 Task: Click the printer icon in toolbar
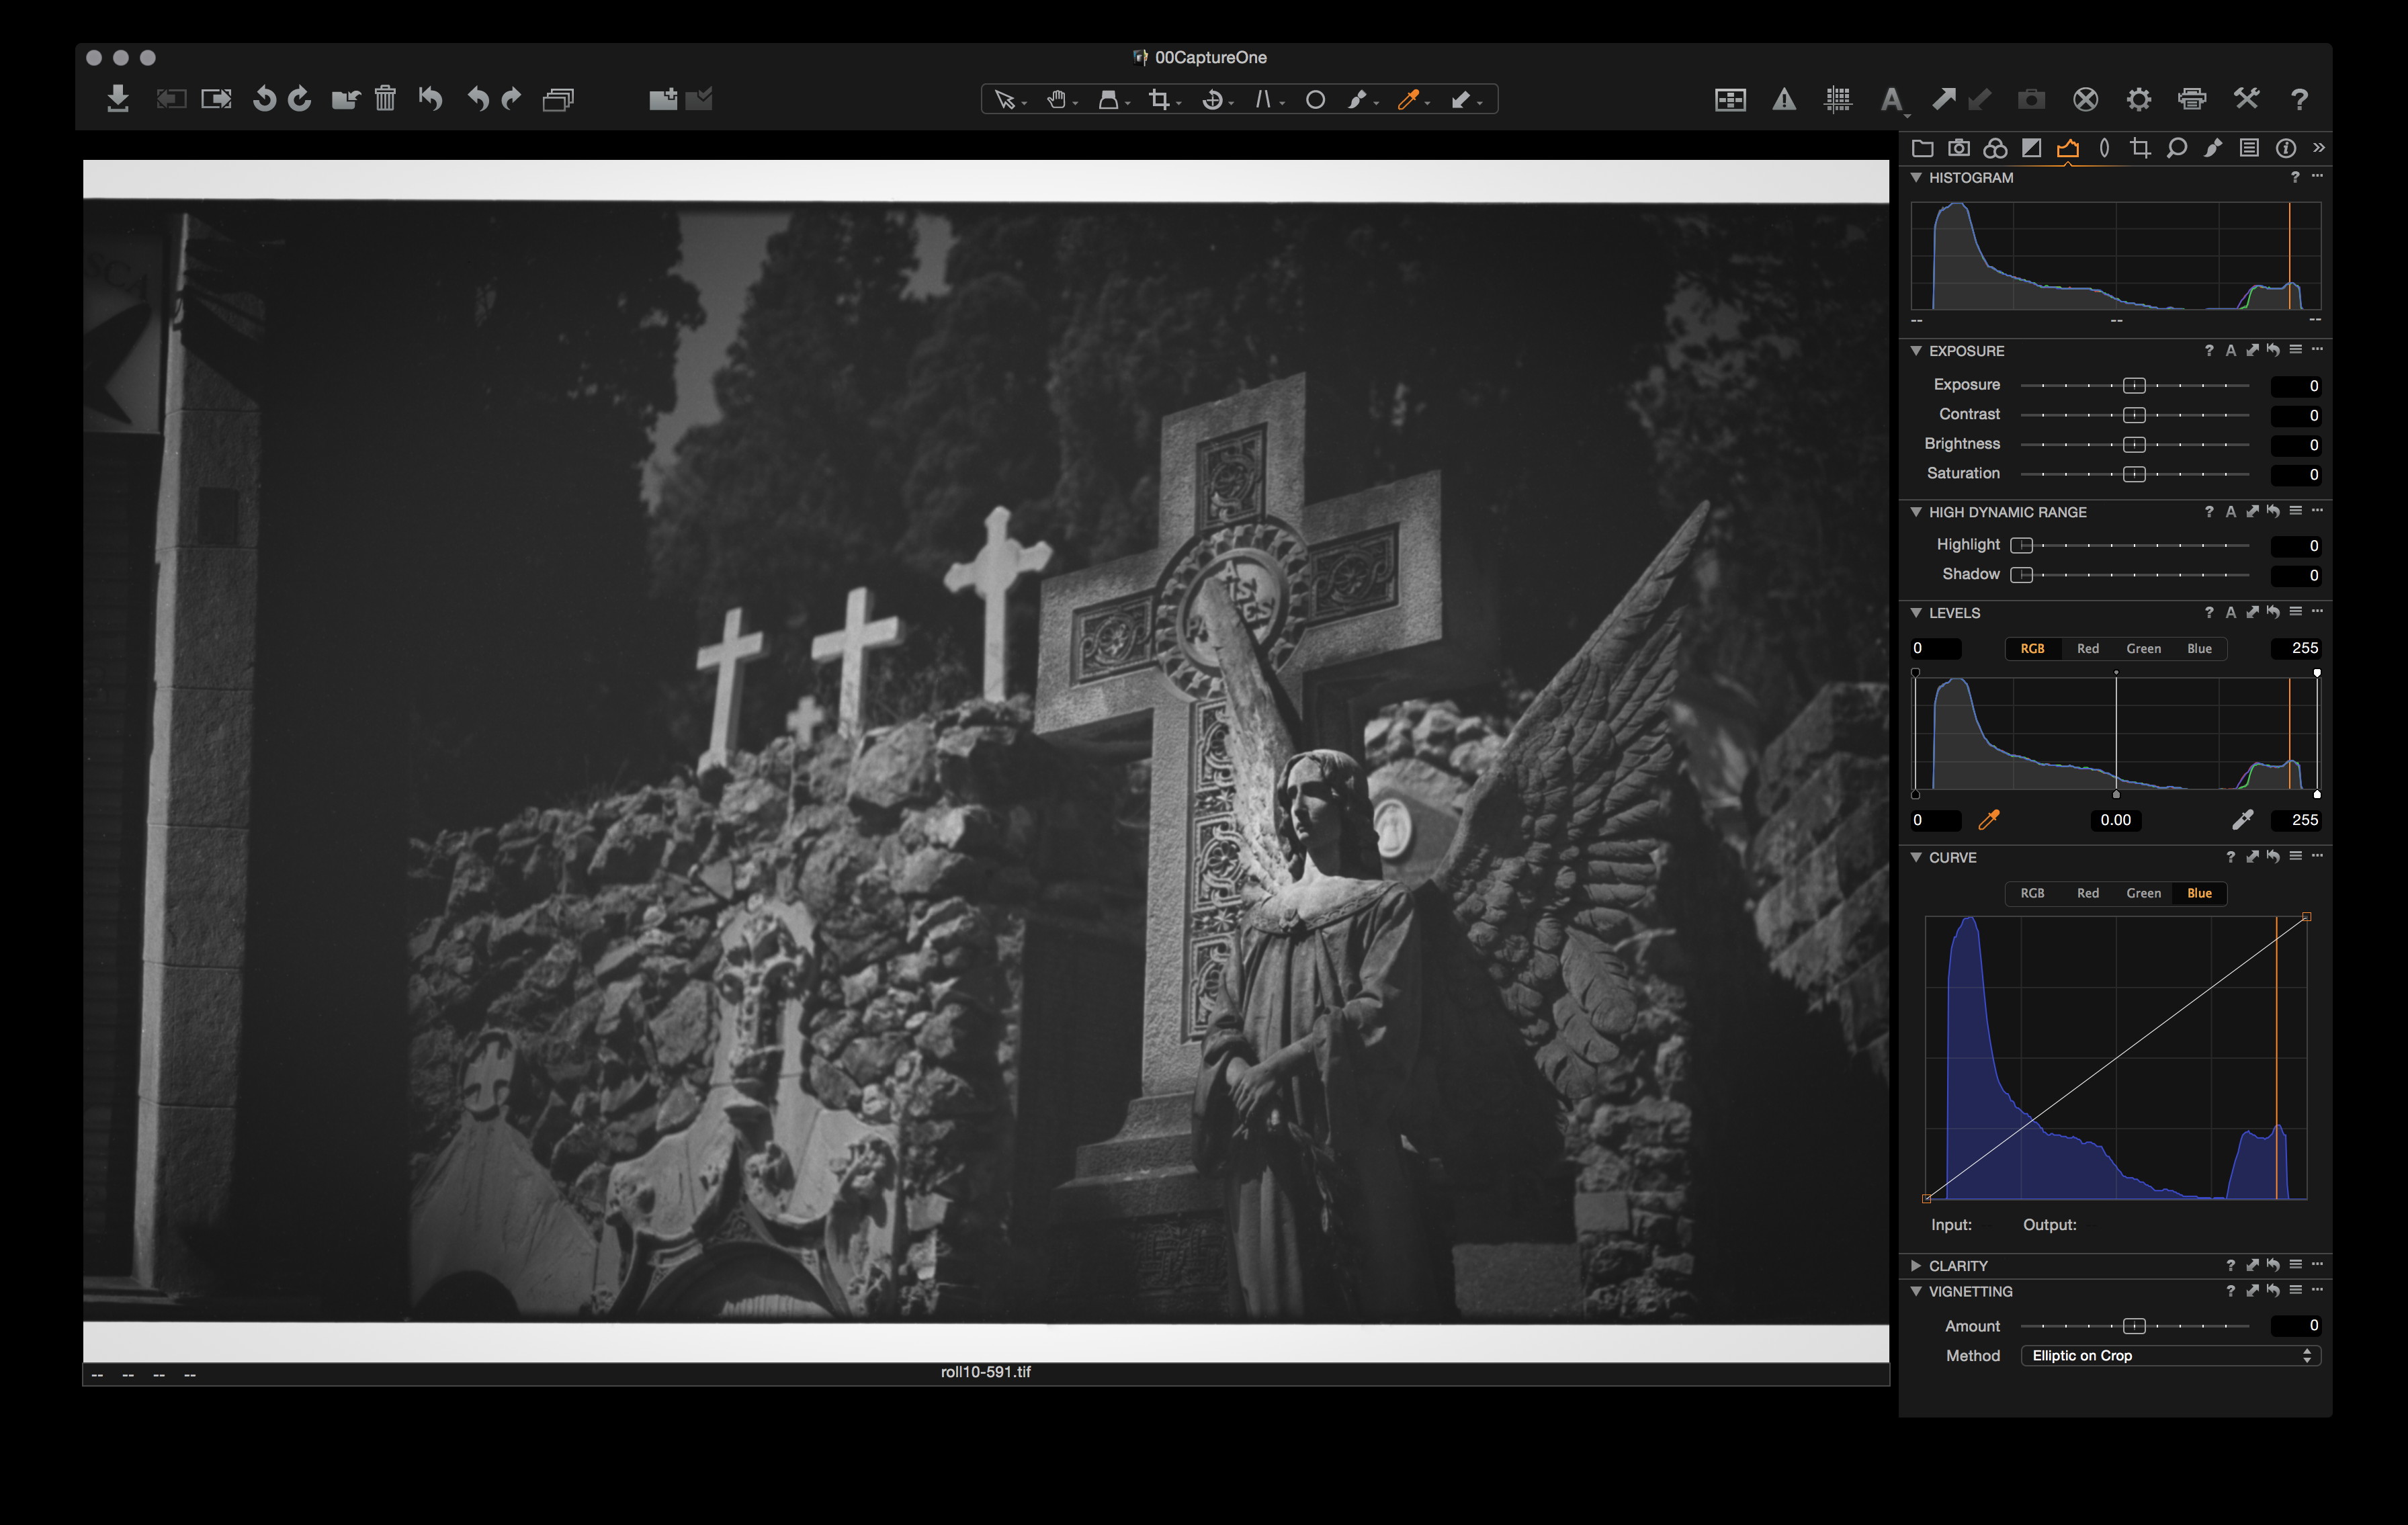coord(2192,99)
